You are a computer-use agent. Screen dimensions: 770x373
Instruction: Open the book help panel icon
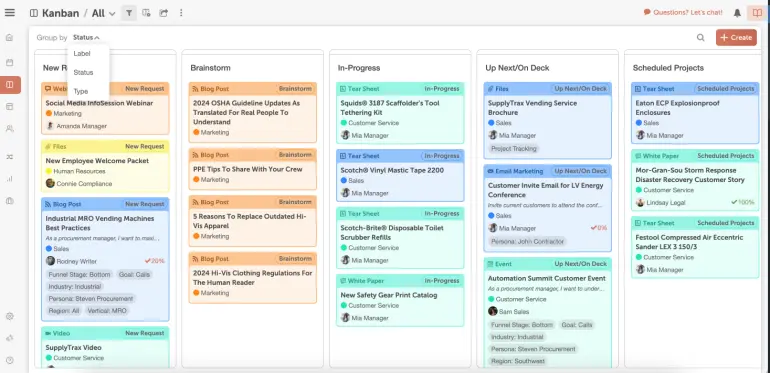[x=757, y=13]
